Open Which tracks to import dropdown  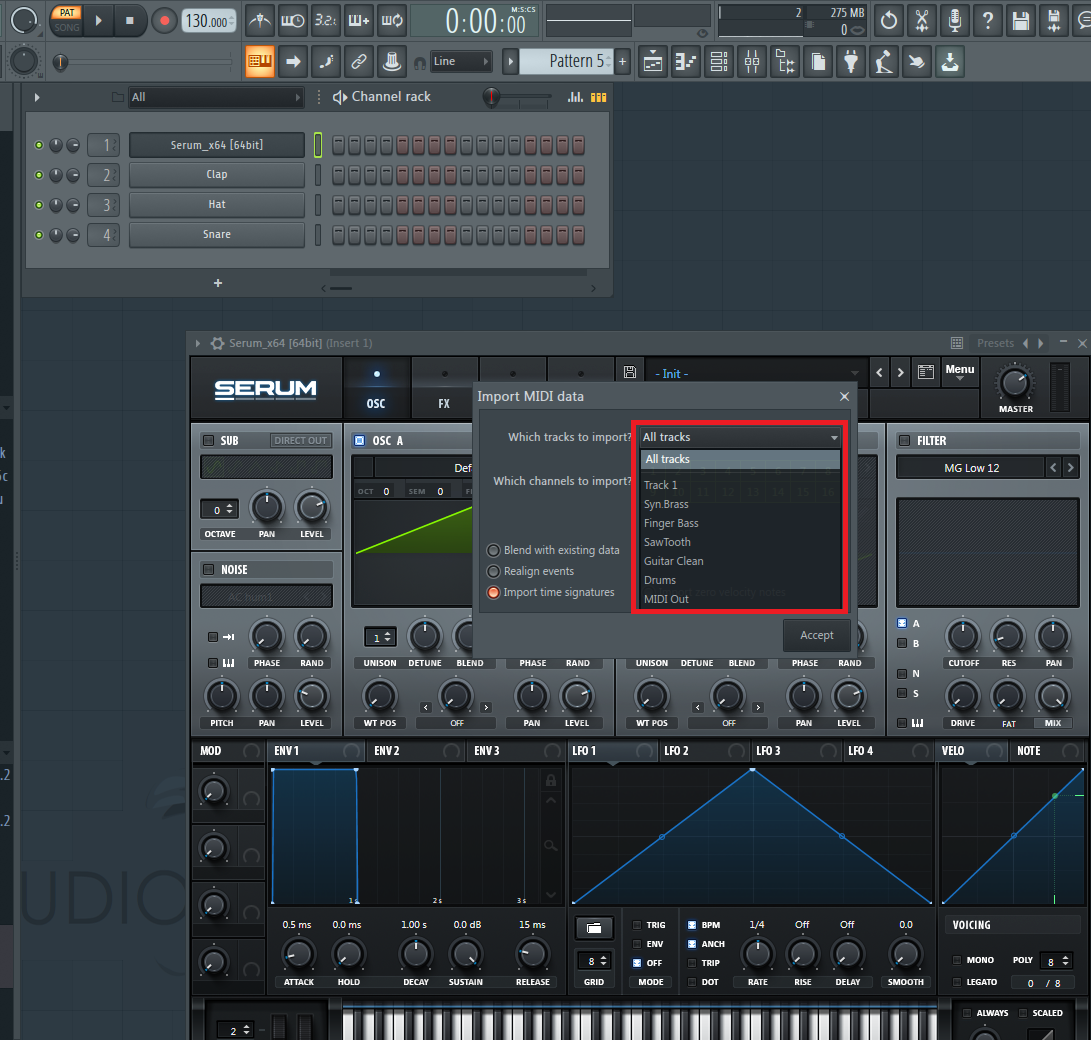tap(740, 437)
